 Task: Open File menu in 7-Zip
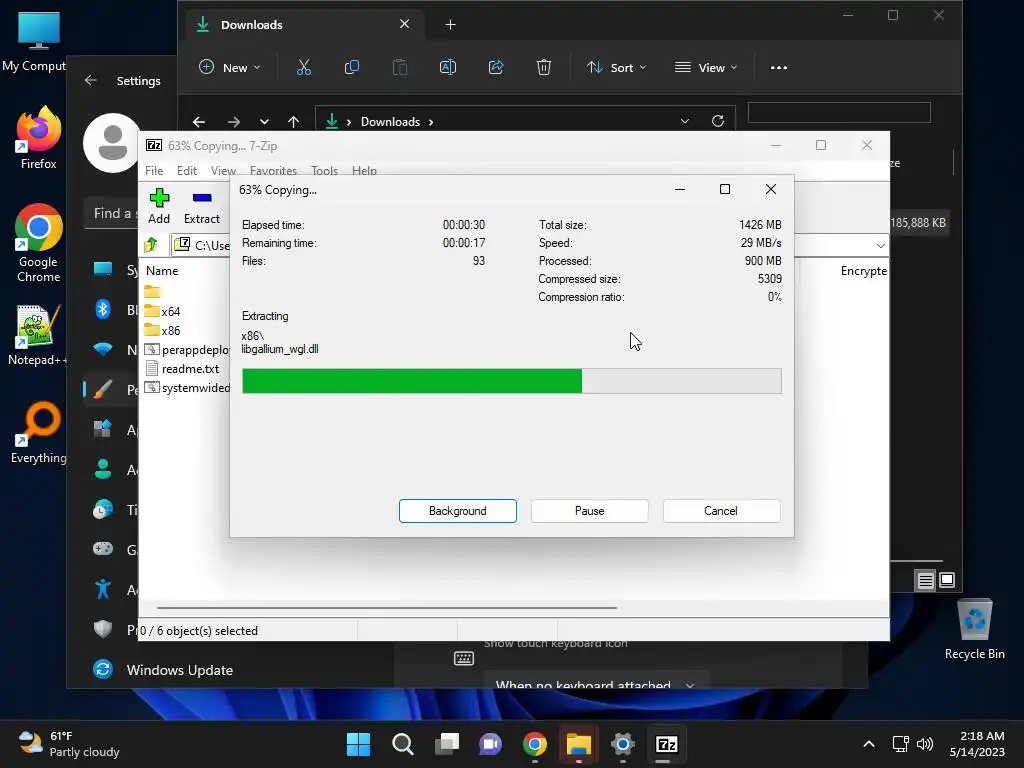[x=154, y=170]
